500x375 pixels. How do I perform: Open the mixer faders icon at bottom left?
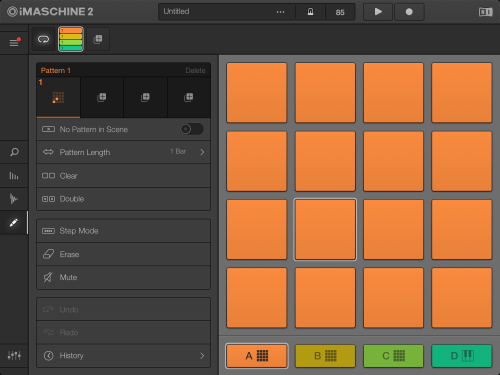coord(14,356)
